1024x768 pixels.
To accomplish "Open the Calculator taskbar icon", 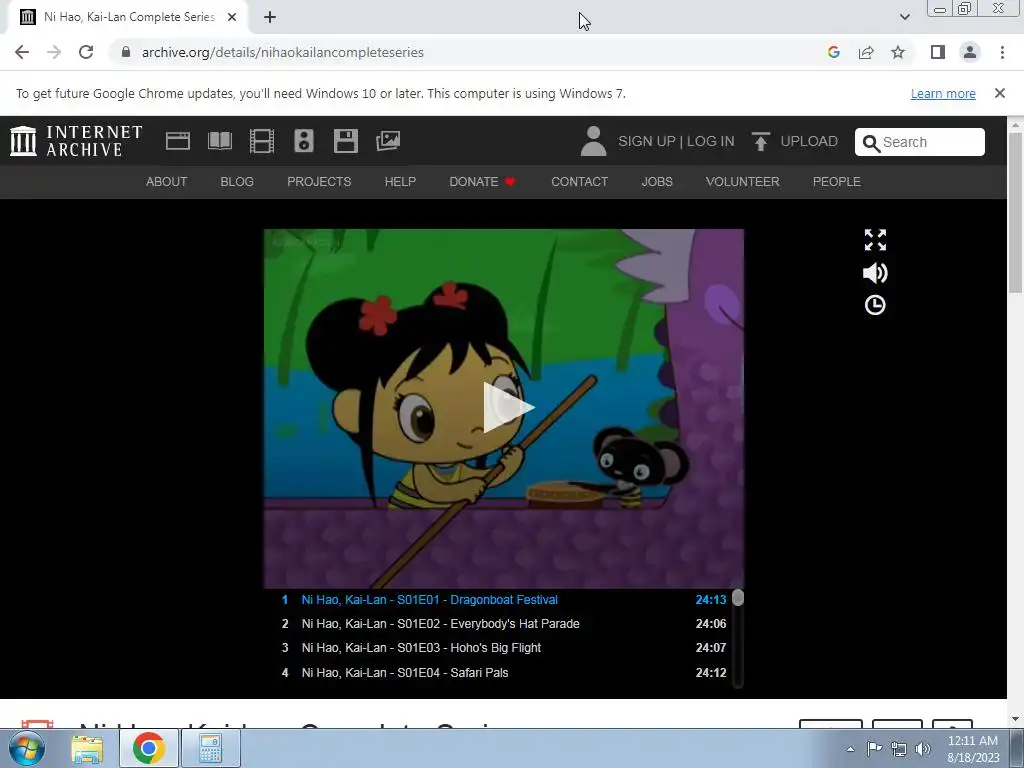I will 210,748.
